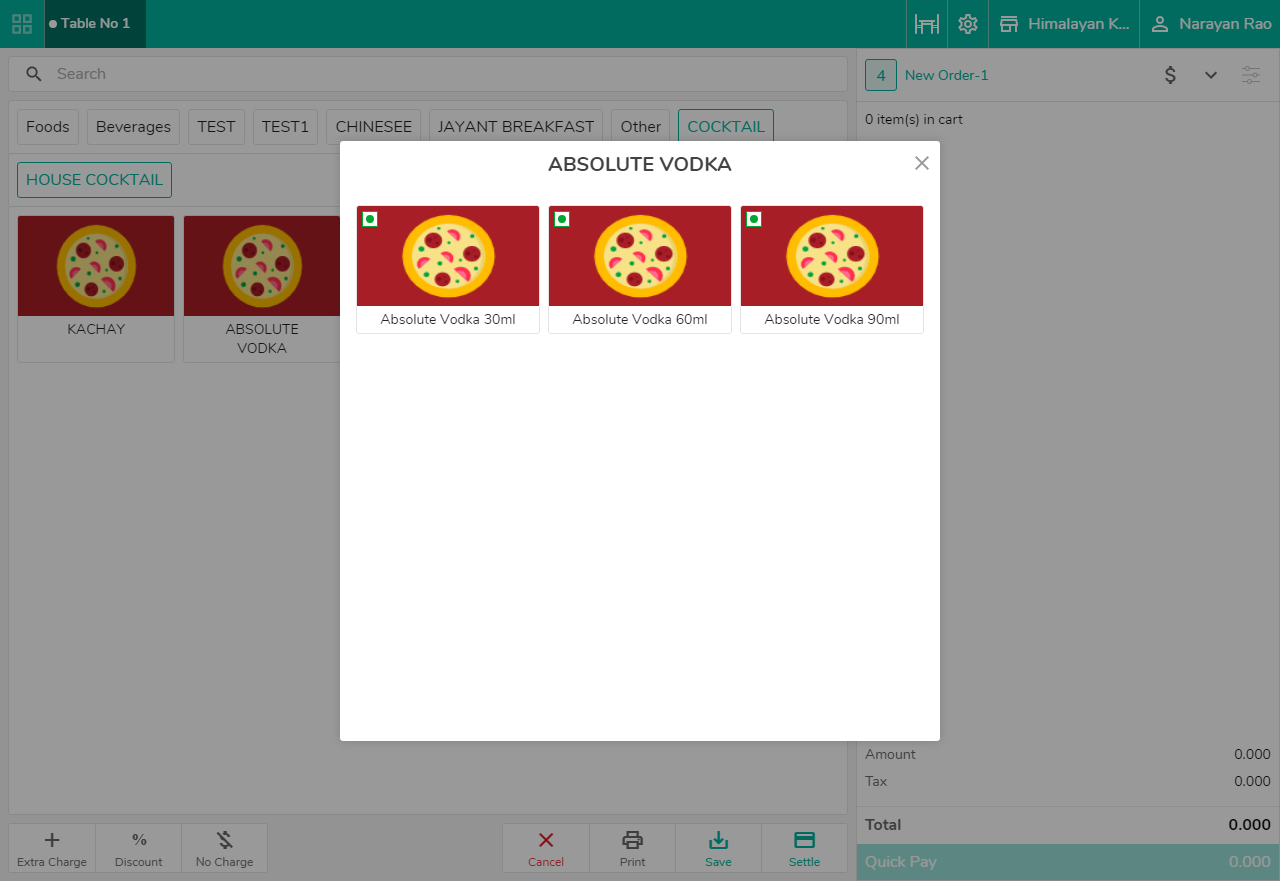Image resolution: width=1280 pixels, height=881 pixels.
Task: Switch to Foods category
Action: [x=48, y=127]
